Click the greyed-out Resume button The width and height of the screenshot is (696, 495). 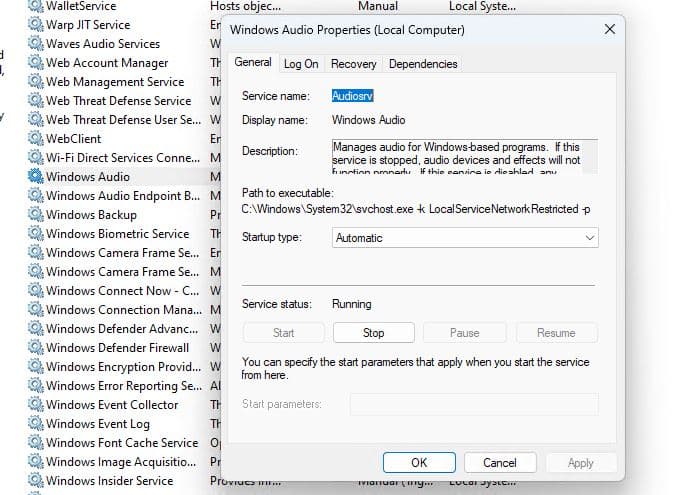(556, 333)
